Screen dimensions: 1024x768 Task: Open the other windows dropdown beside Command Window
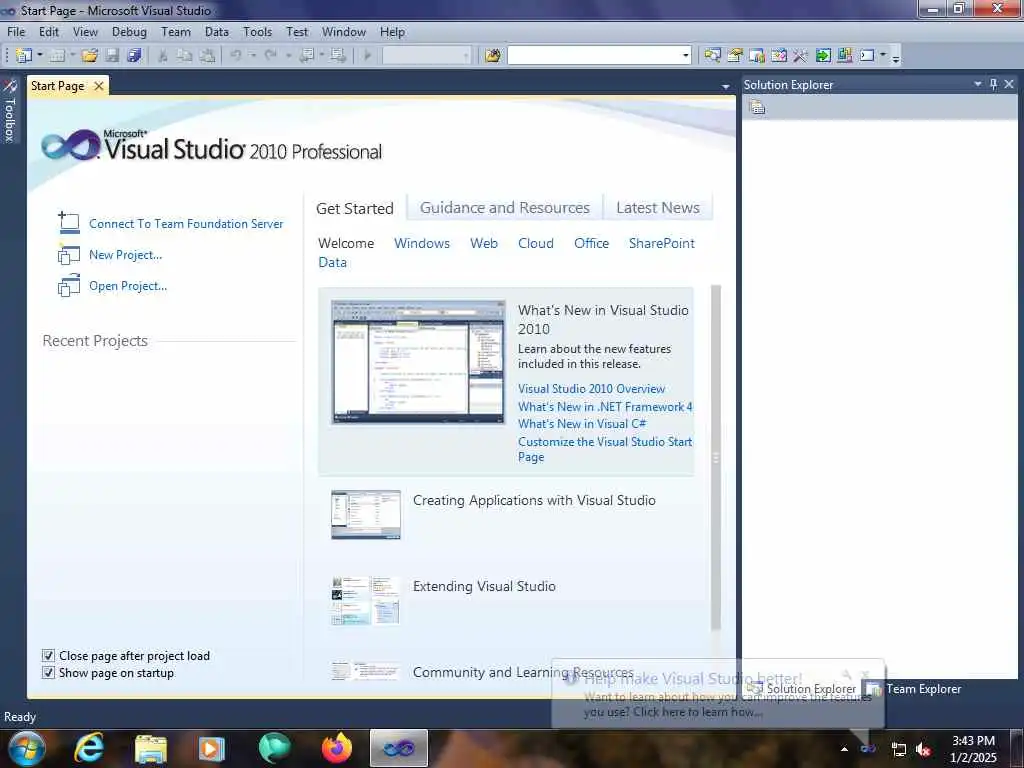click(x=883, y=56)
